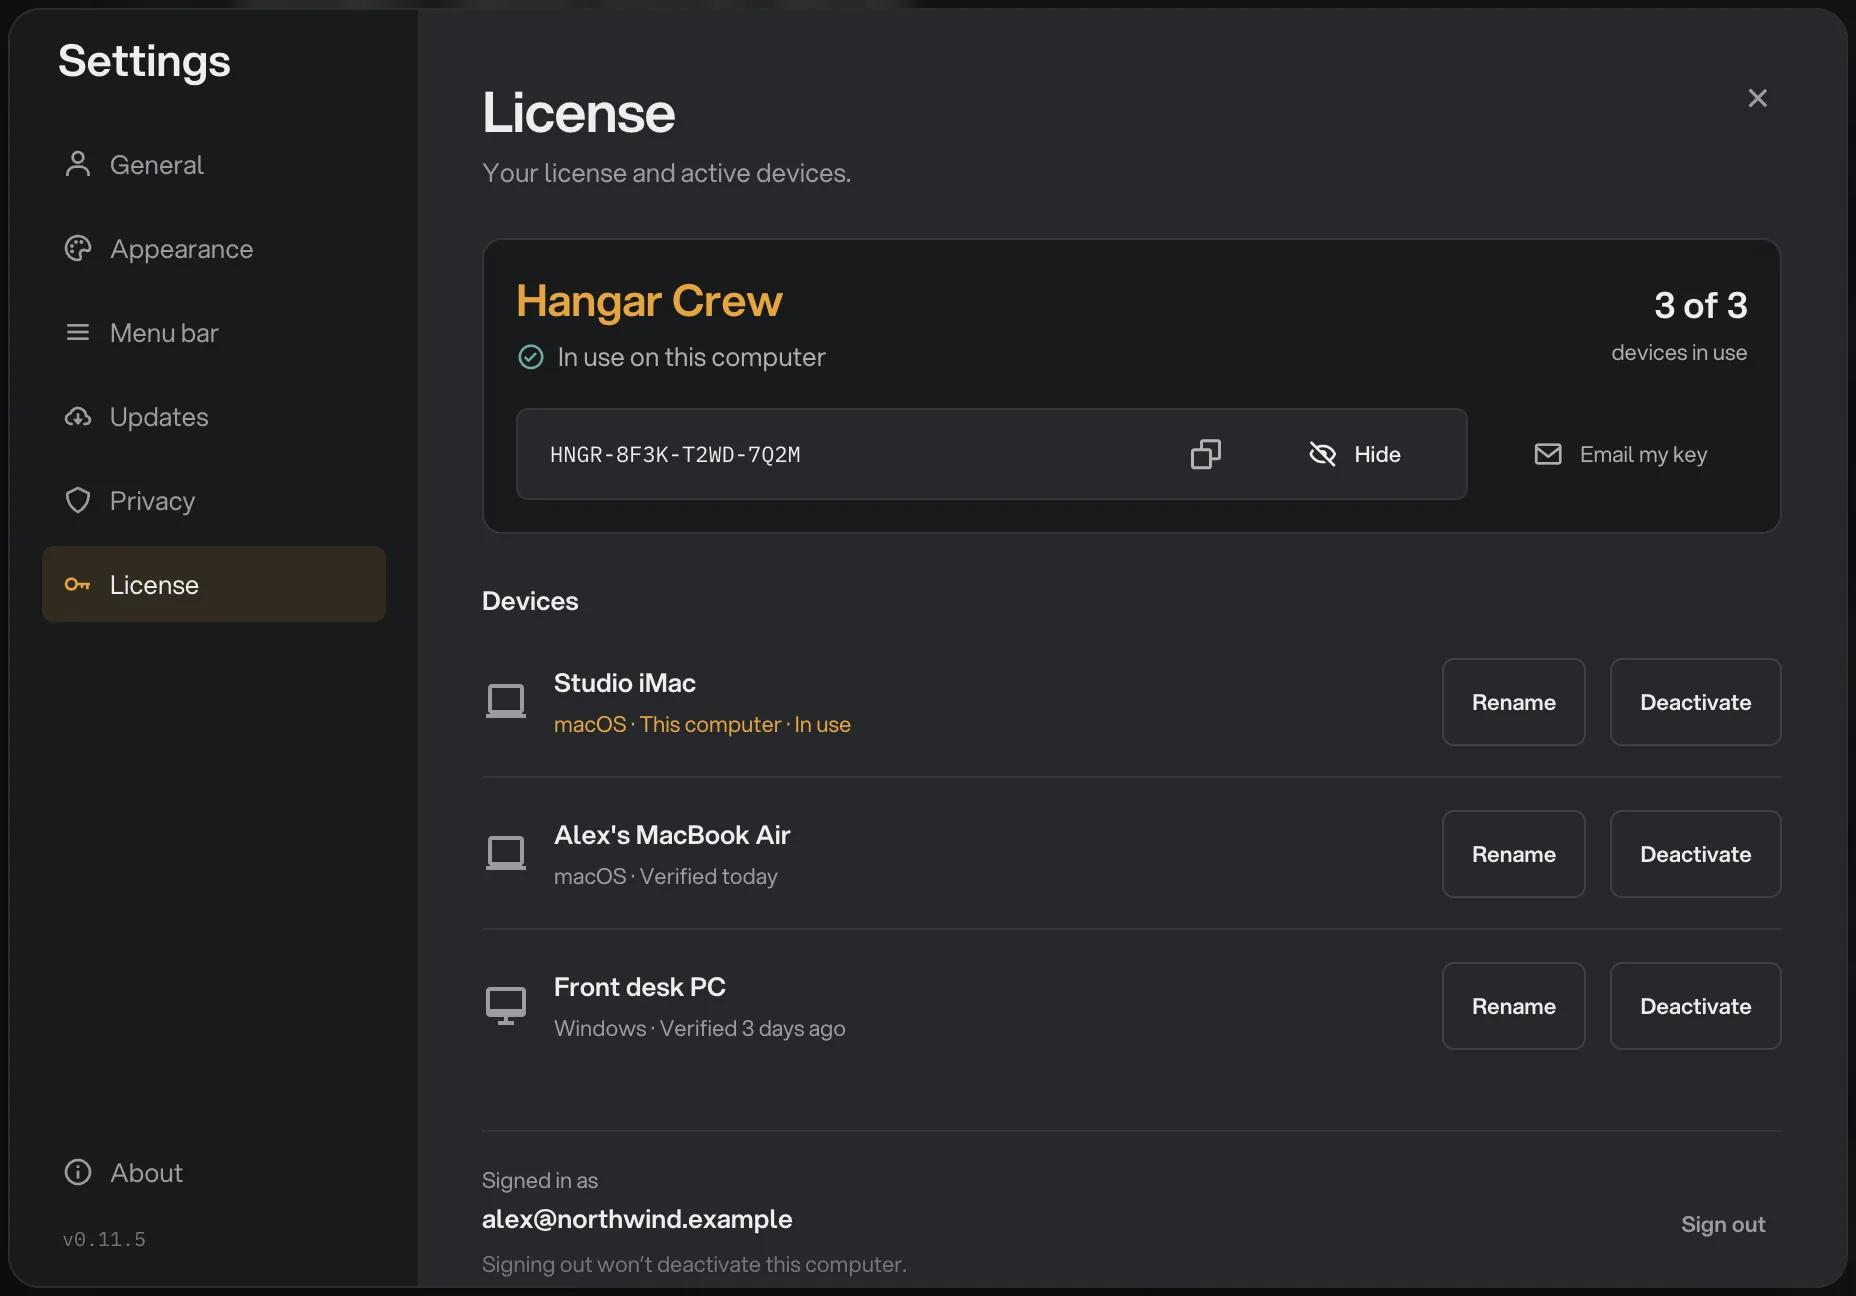1856x1296 pixels.
Task: Sign out of alex@northwind.example
Action: (x=1723, y=1224)
